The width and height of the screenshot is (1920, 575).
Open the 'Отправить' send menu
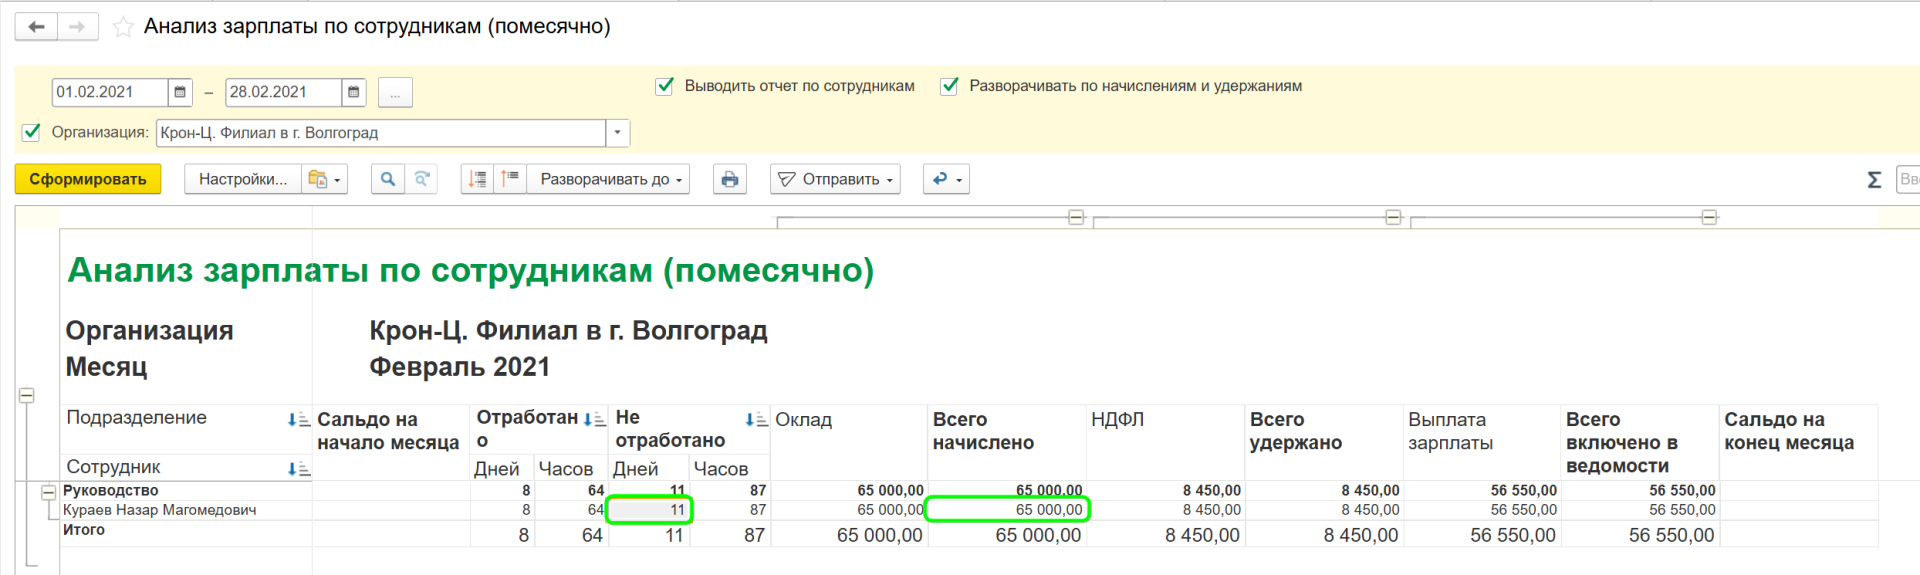[x=835, y=179]
